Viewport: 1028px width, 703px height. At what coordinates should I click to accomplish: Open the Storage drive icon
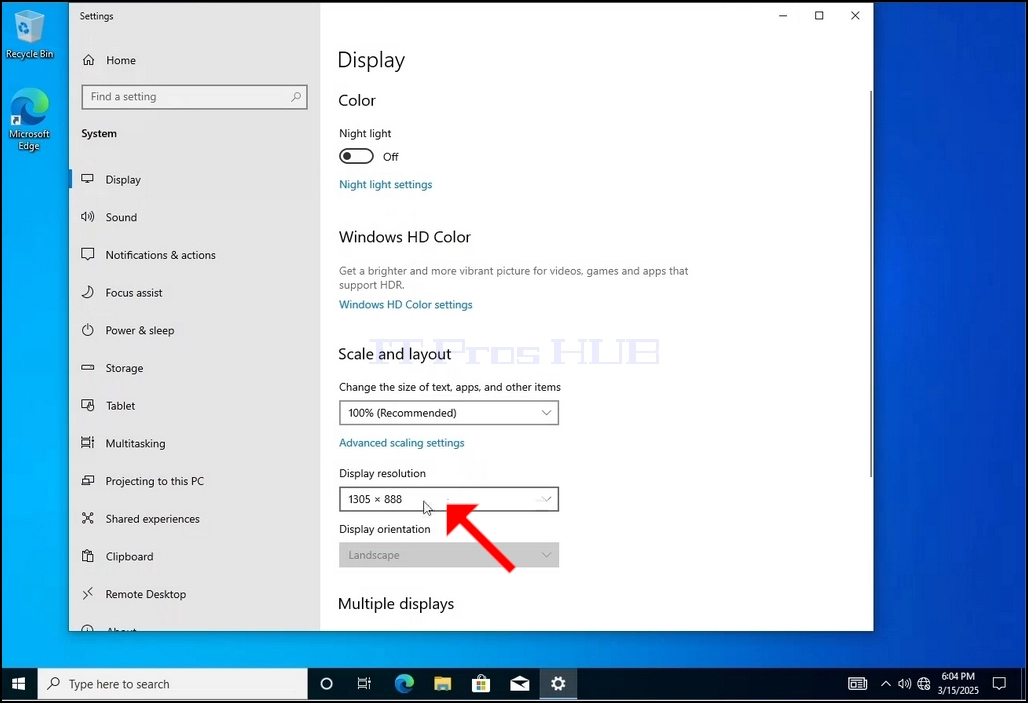[x=88, y=368]
